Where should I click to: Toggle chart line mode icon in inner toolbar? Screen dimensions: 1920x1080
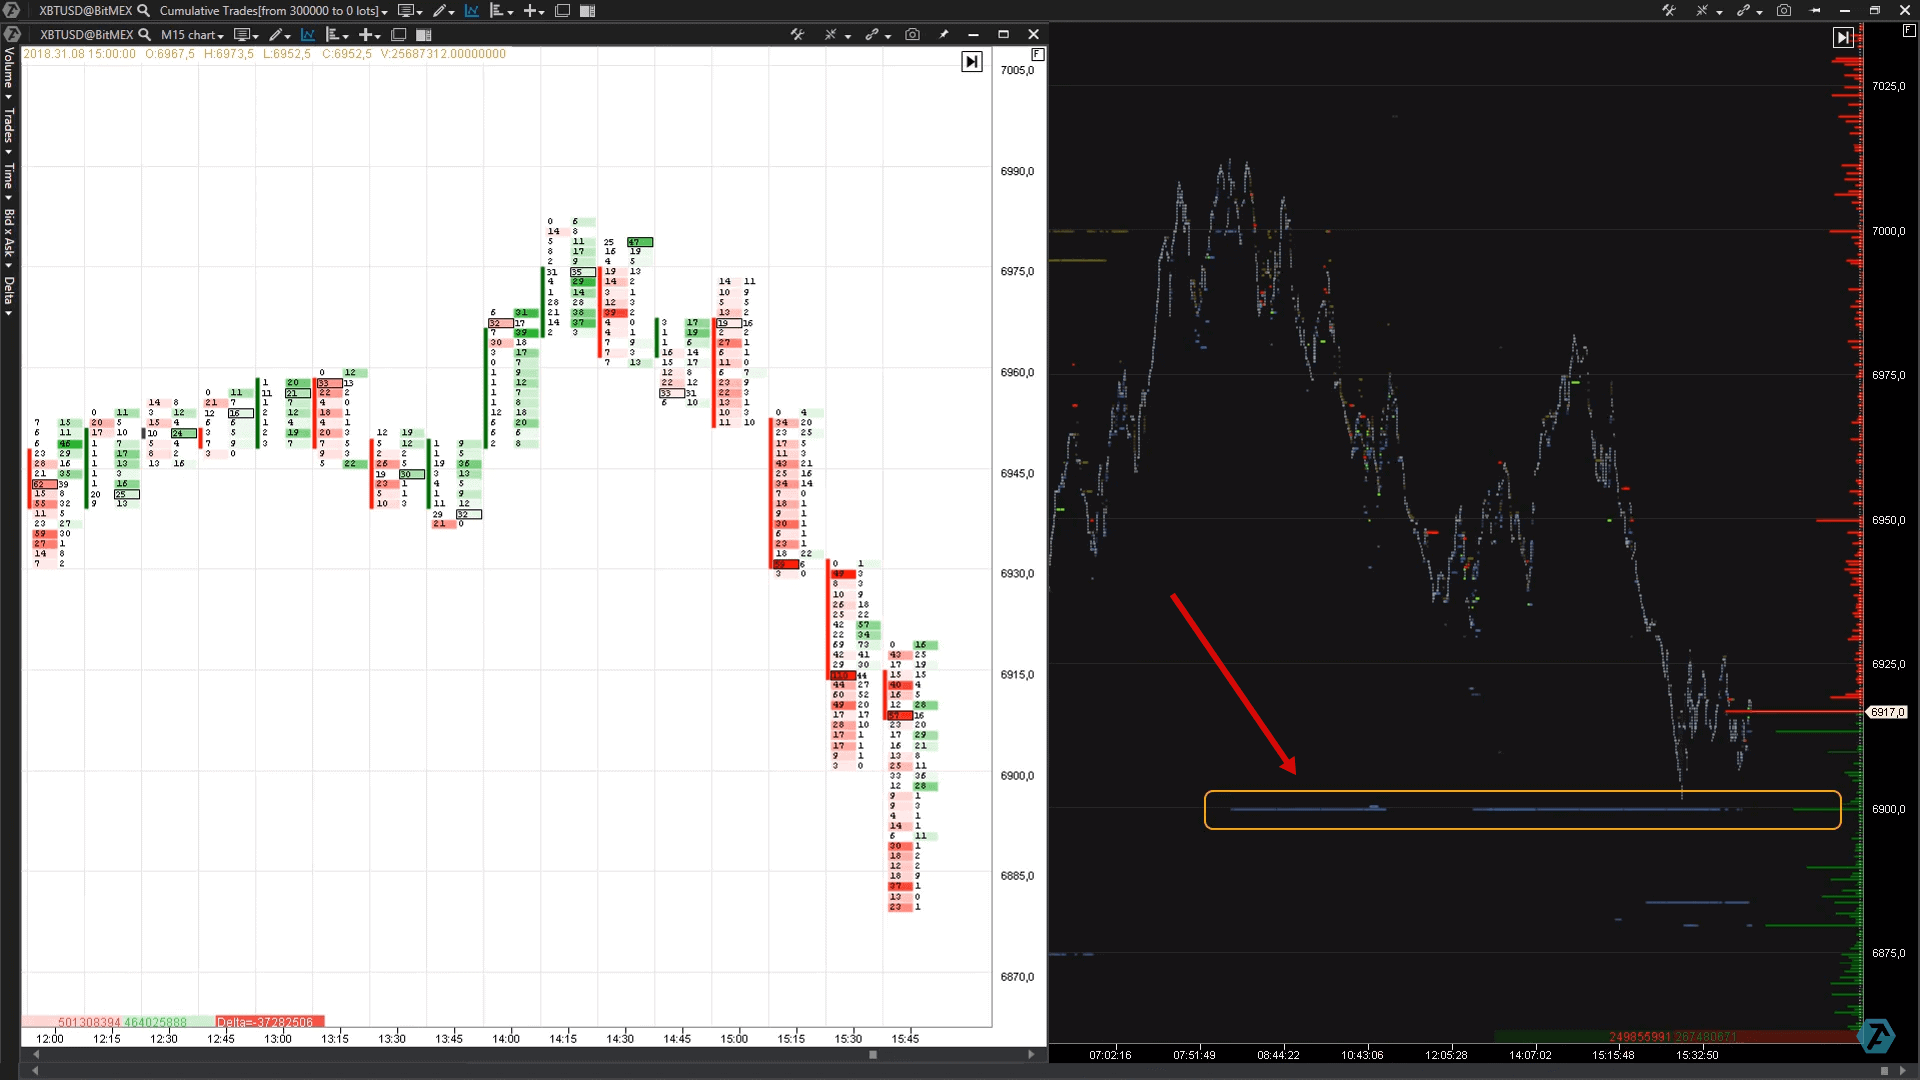point(308,34)
